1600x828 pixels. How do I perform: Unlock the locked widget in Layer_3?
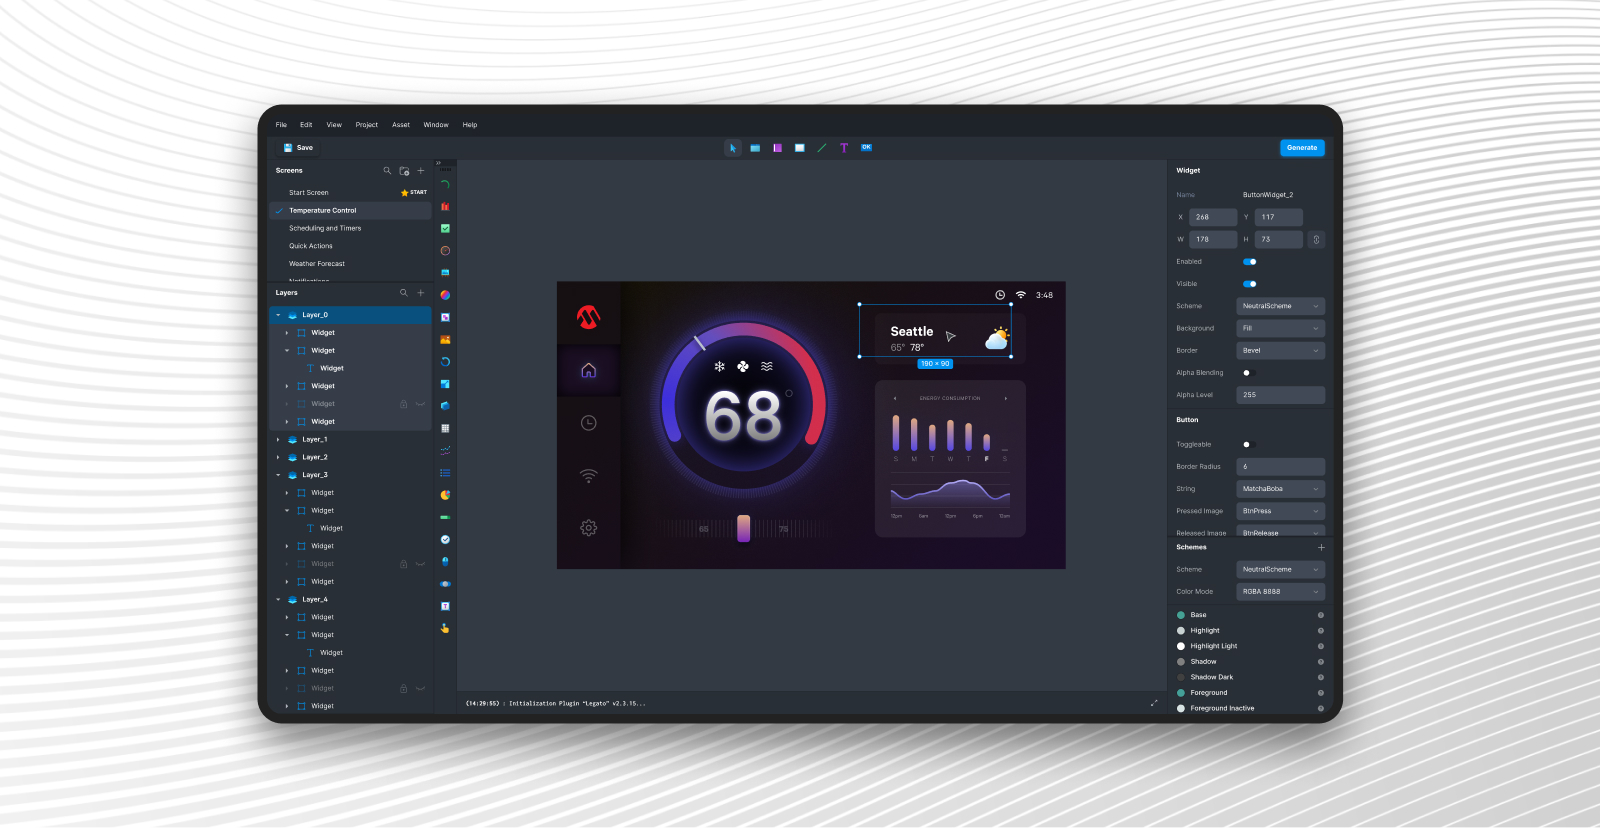coord(404,564)
